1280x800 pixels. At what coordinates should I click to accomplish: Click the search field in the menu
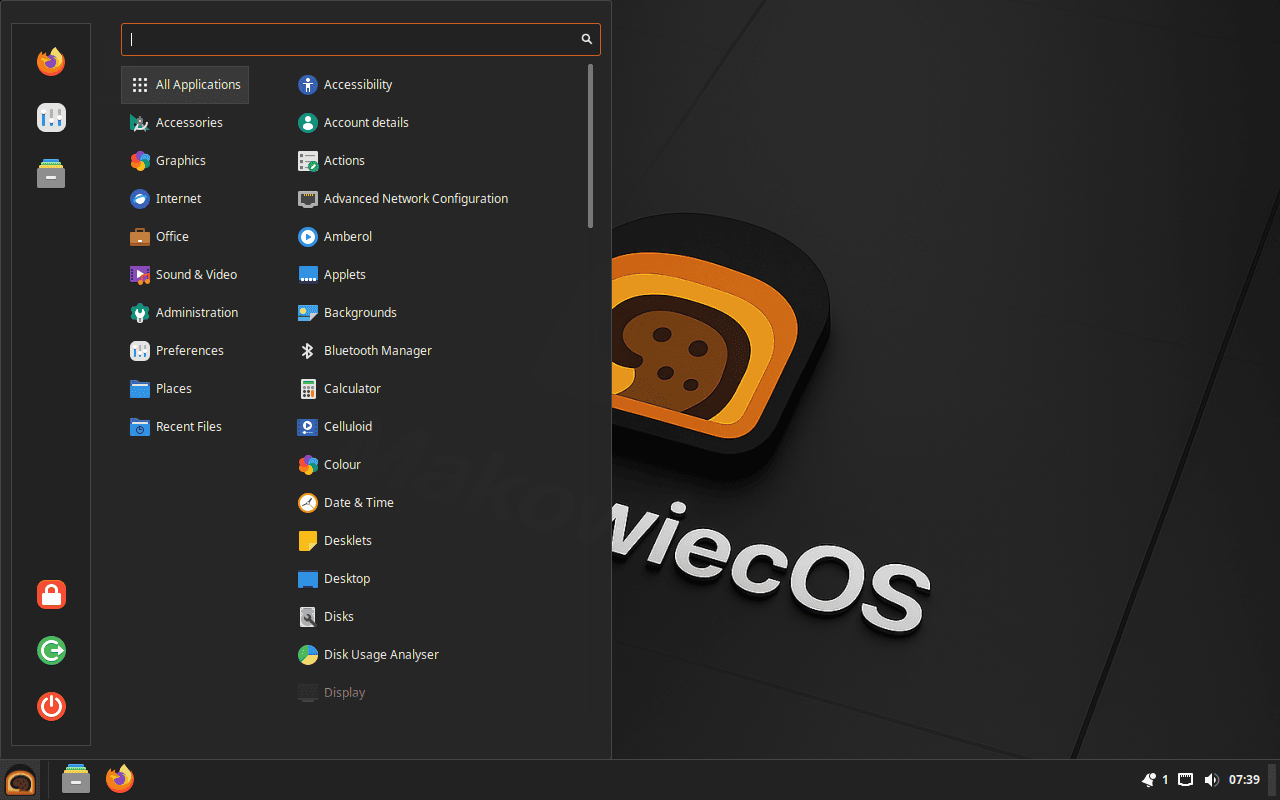[x=361, y=39]
